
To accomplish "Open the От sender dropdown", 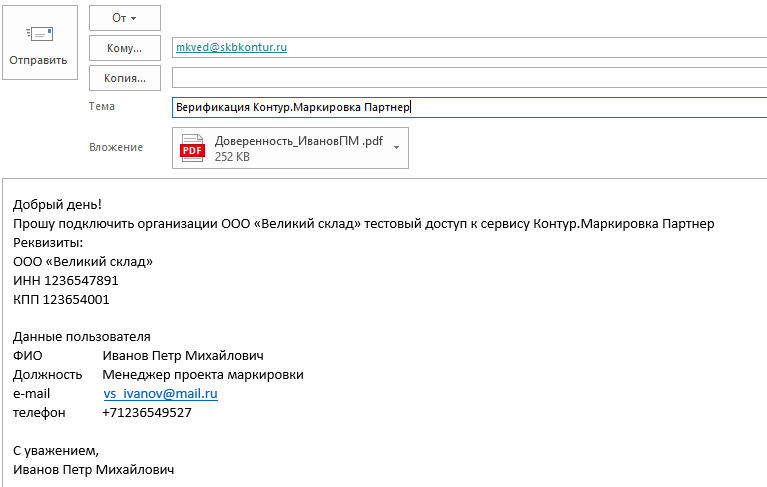I will [x=125, y=18].
